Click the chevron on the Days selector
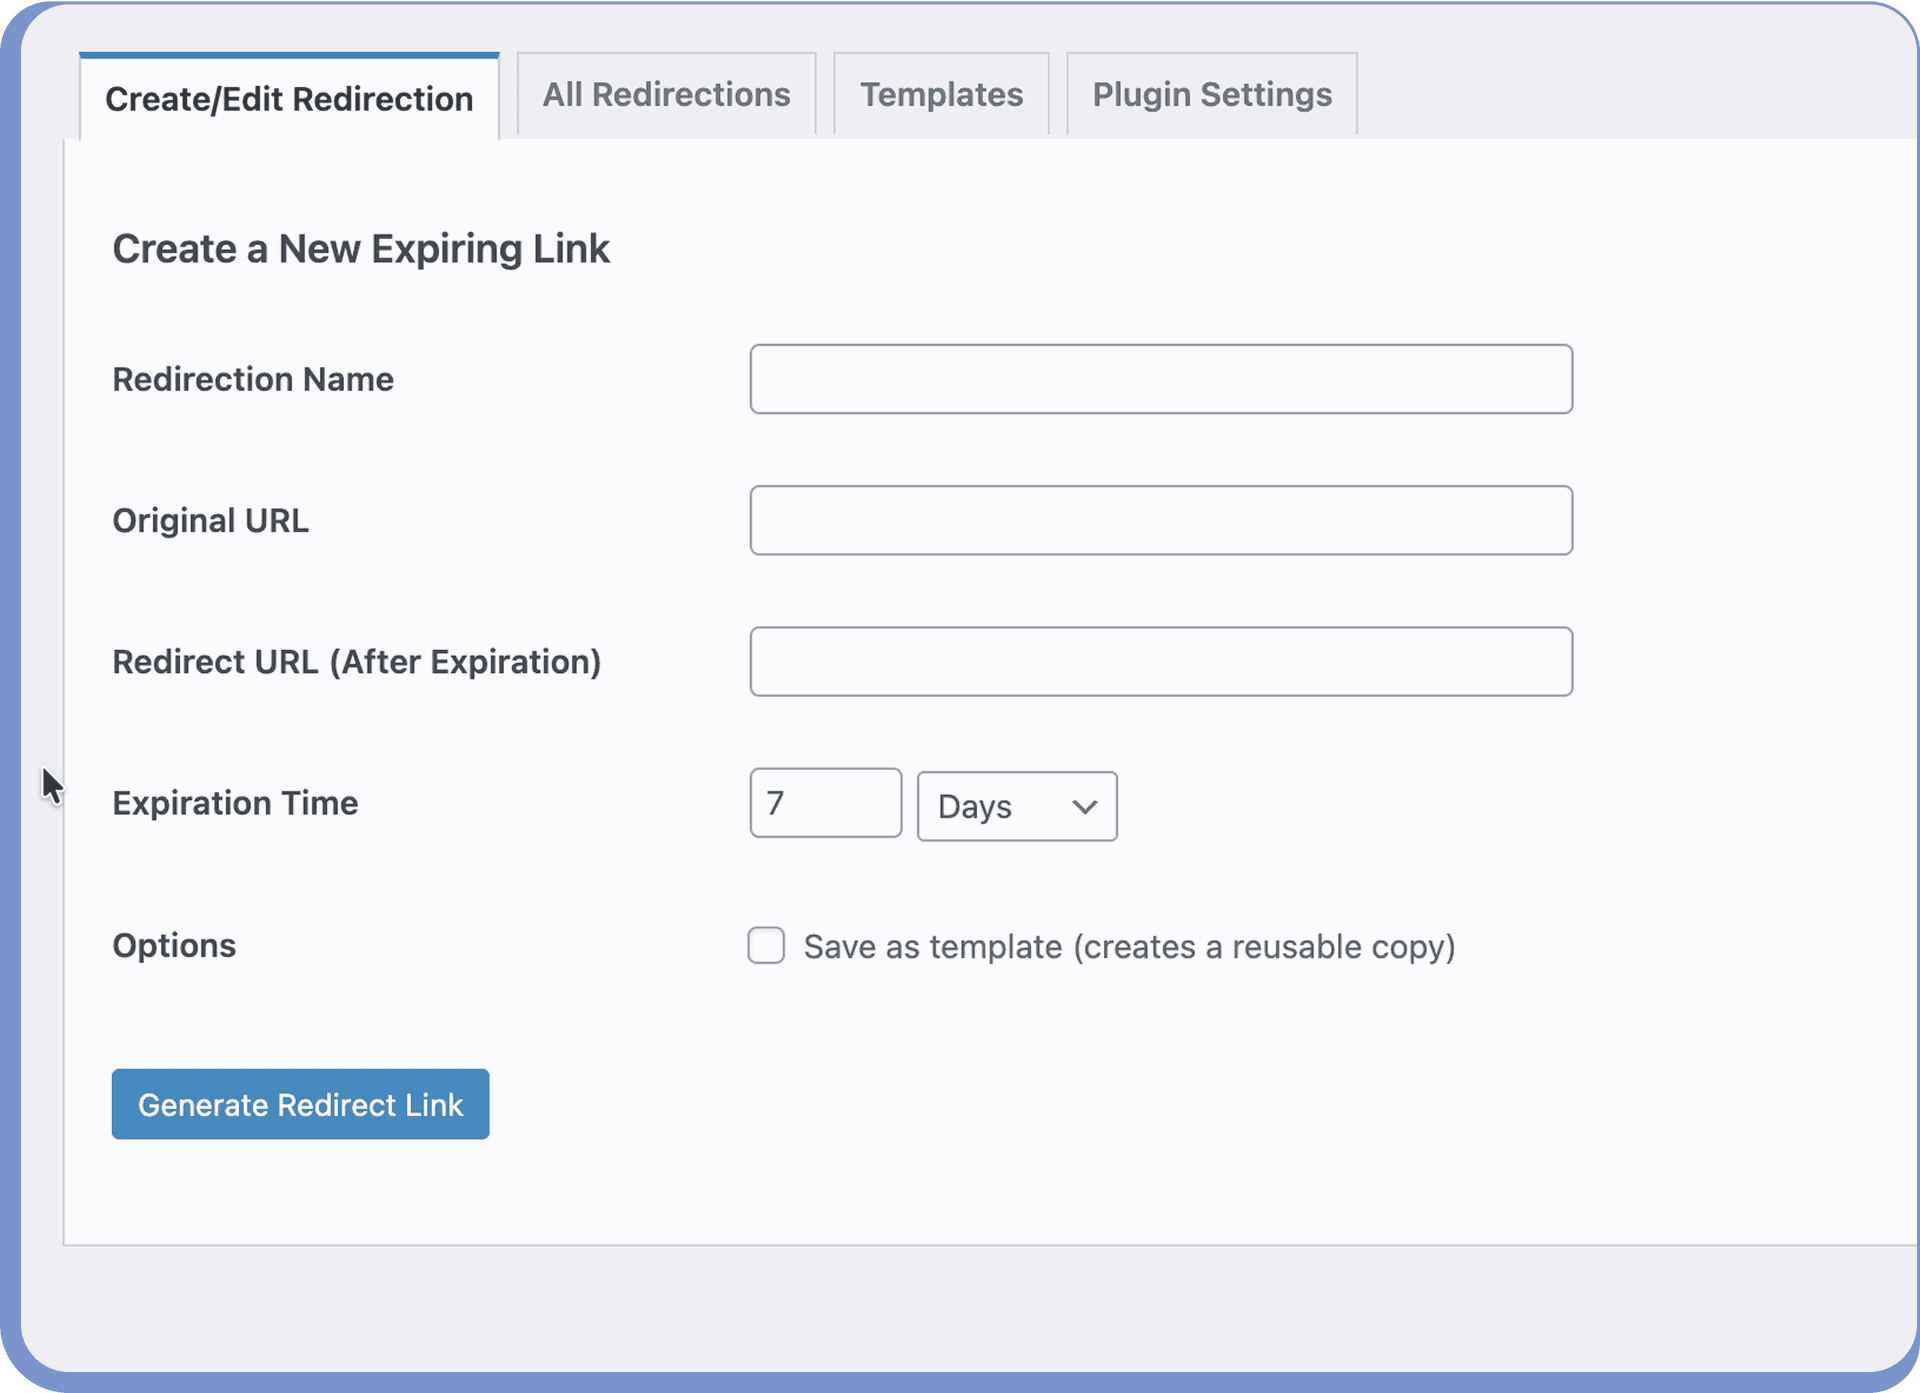 (x=1083, y=806)
